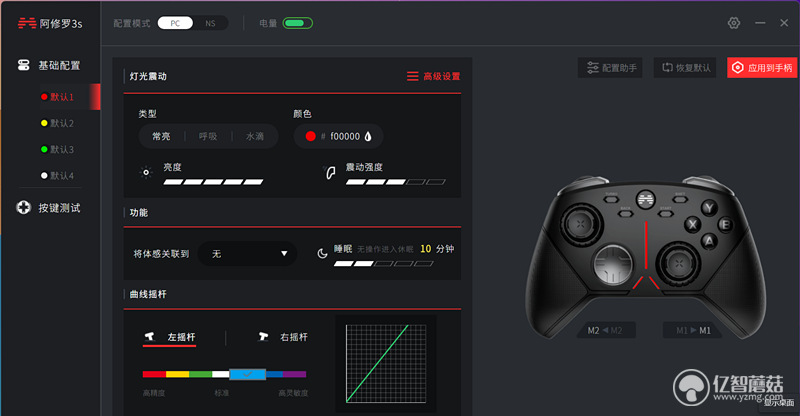
Task: Click the joystick curve graph
Action: click(x=386, y=363)
